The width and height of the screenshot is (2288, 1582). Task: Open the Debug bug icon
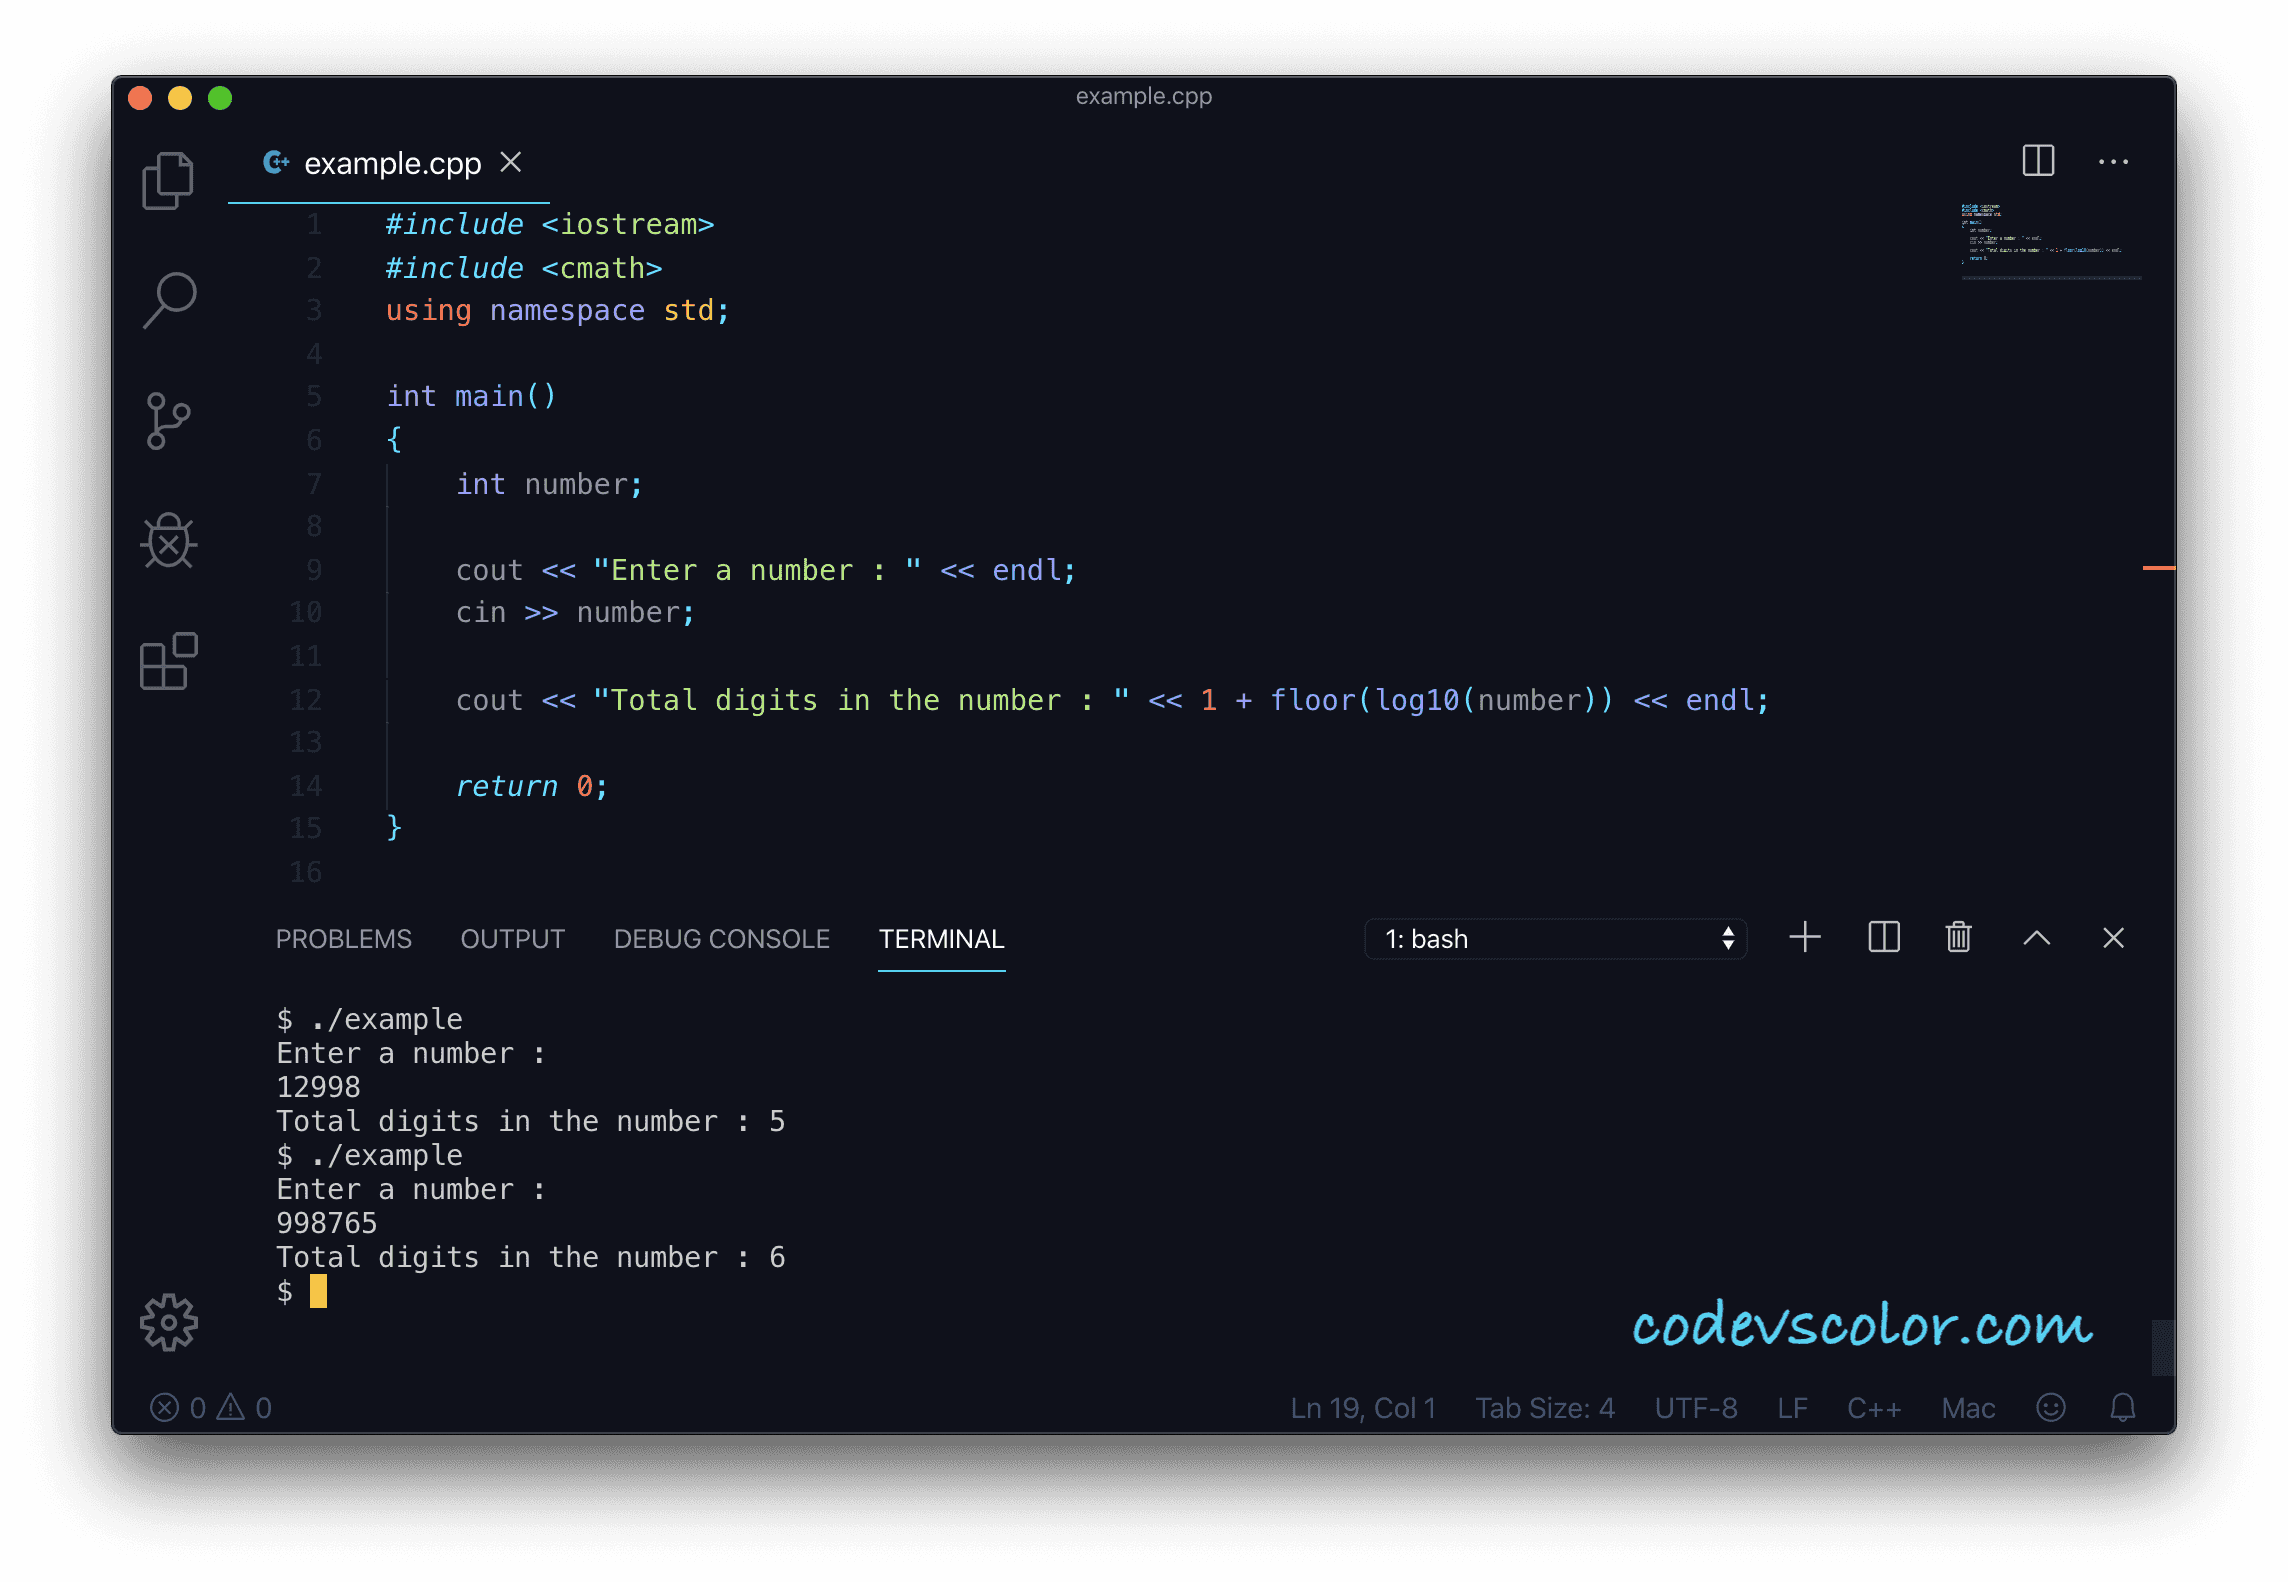(168, 541)
